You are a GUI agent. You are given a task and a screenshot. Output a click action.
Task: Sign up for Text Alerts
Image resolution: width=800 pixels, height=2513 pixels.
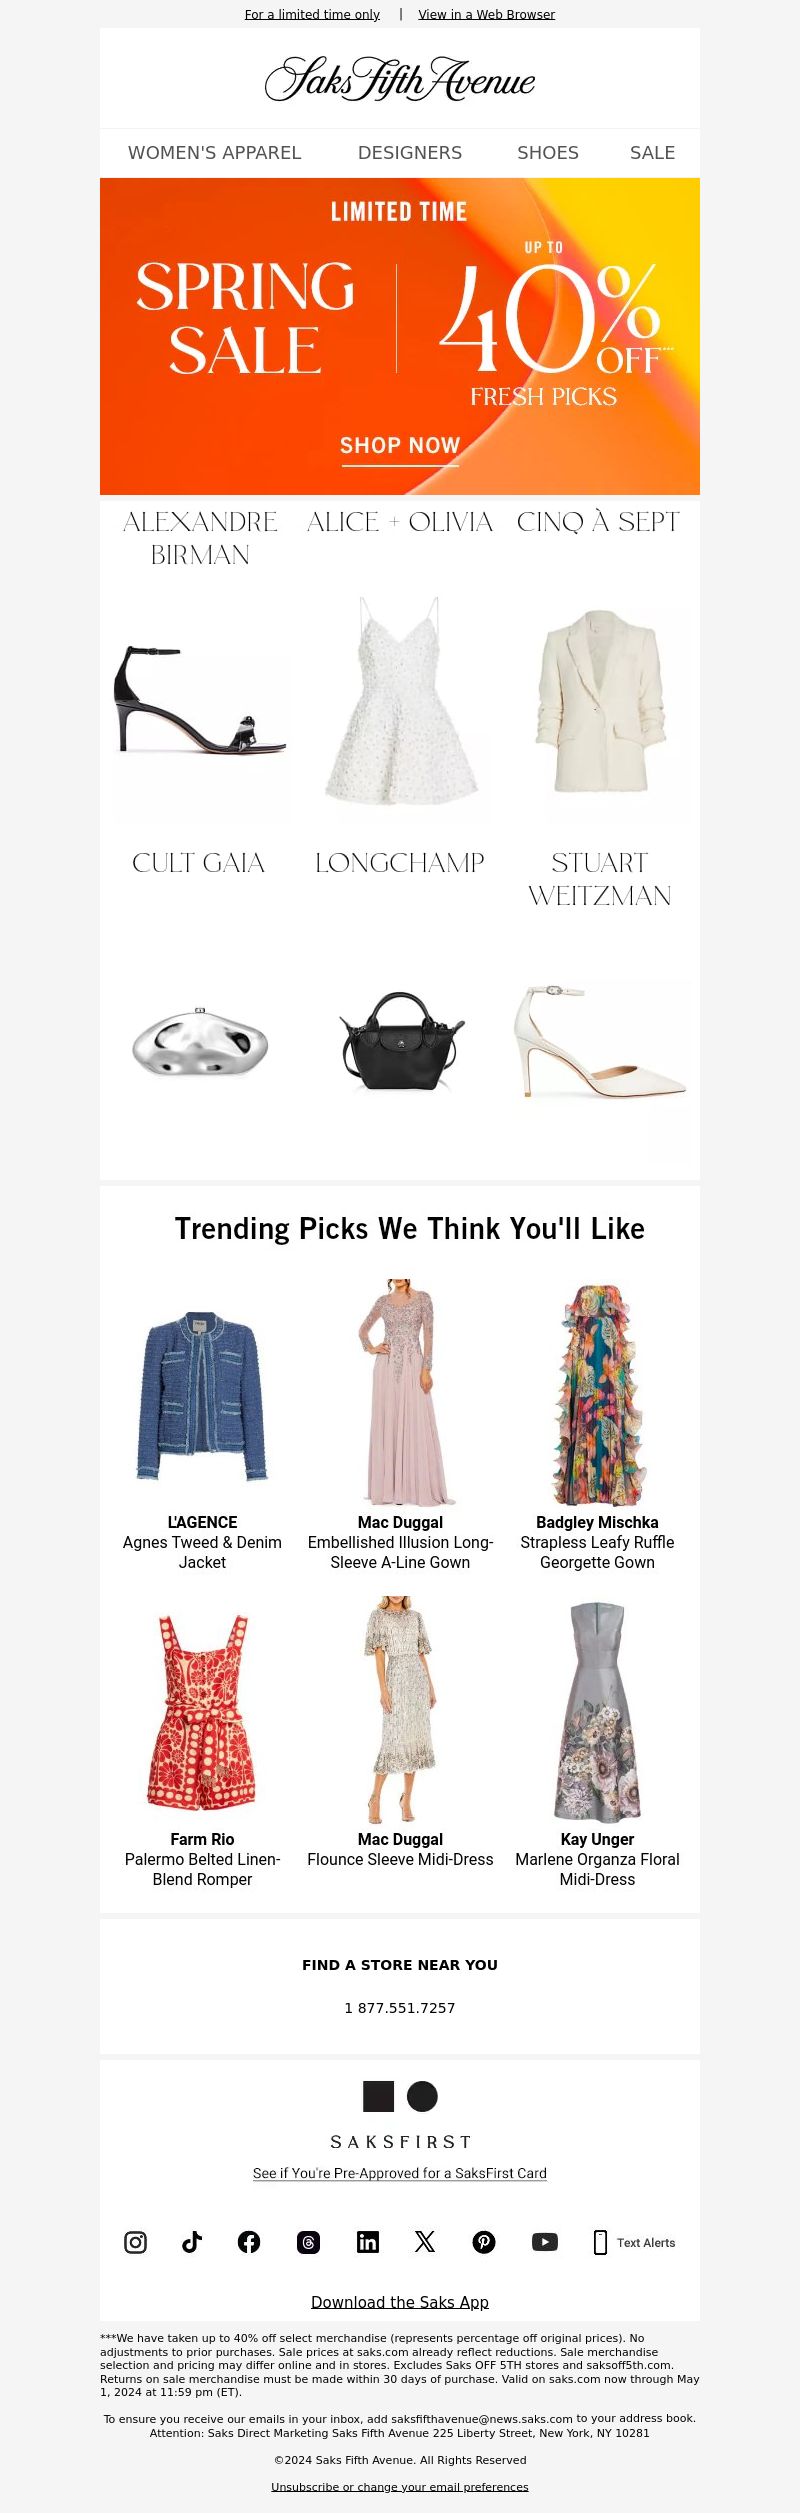pos(634,2242)
